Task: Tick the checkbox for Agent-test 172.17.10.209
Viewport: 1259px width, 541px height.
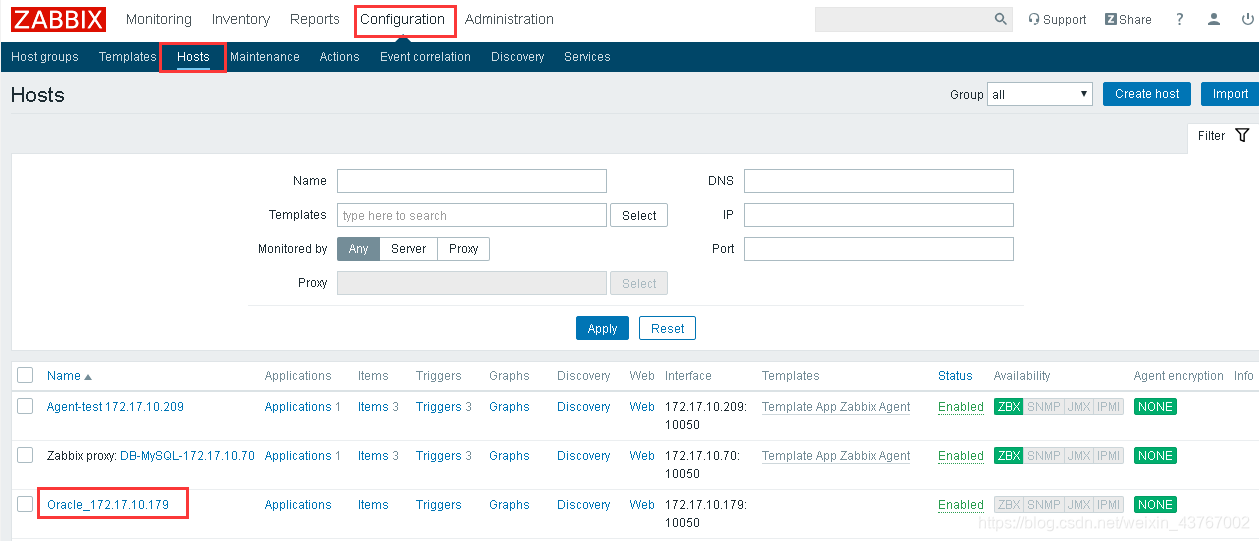Action: (25, 405)
